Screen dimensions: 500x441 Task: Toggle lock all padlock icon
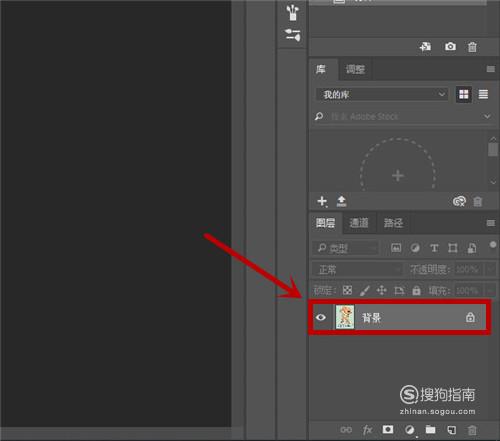click(416, 290)
